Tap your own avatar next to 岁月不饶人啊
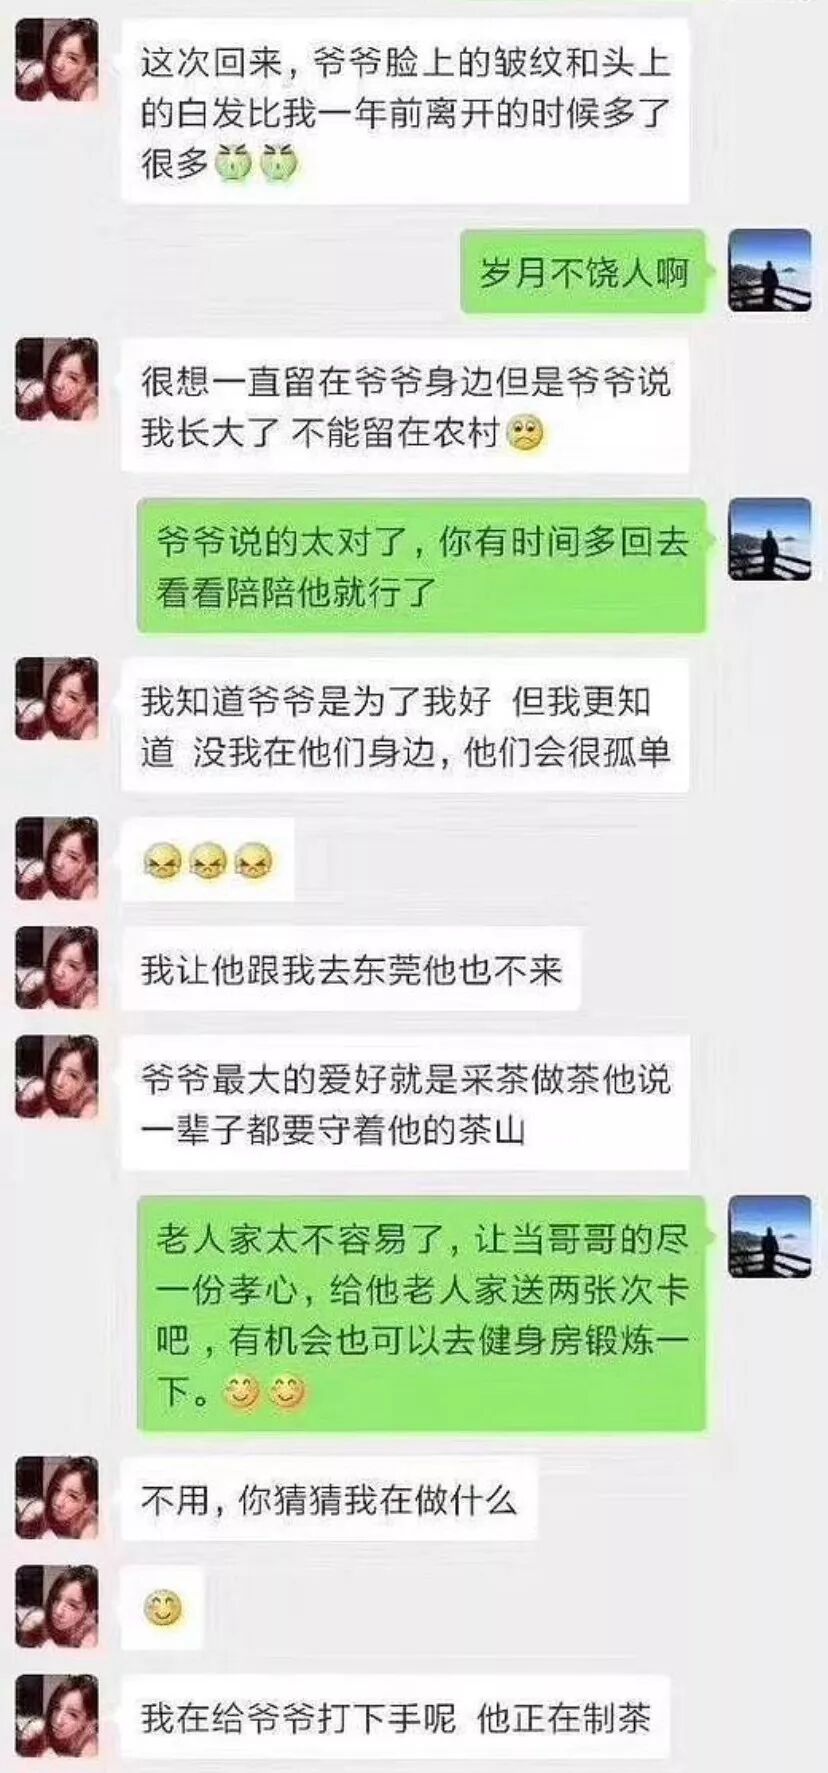Viewport: 828px width, 1773px height. (769, 270)
